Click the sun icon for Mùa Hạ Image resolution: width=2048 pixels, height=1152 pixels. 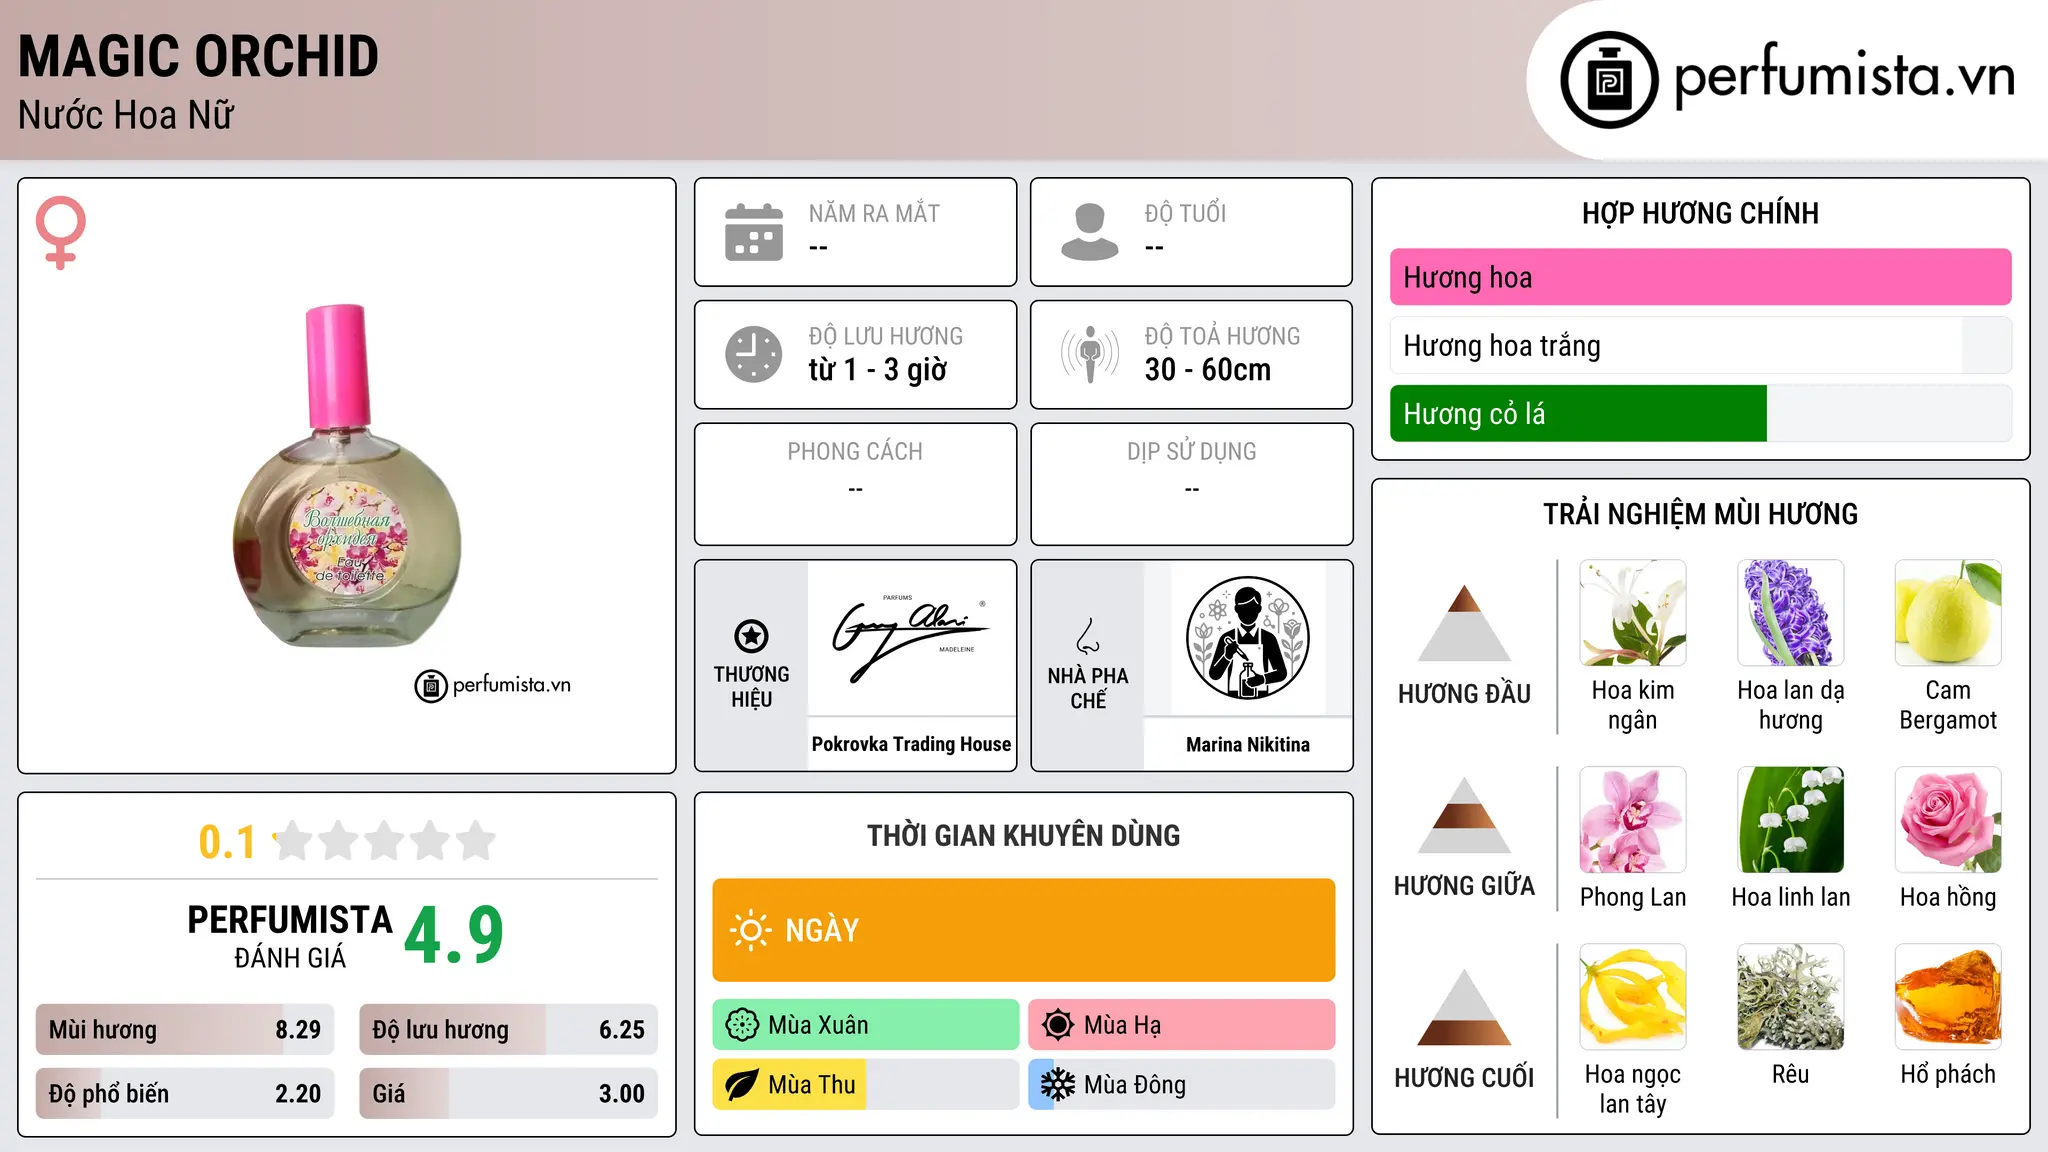click(x=1058, y=1025)
